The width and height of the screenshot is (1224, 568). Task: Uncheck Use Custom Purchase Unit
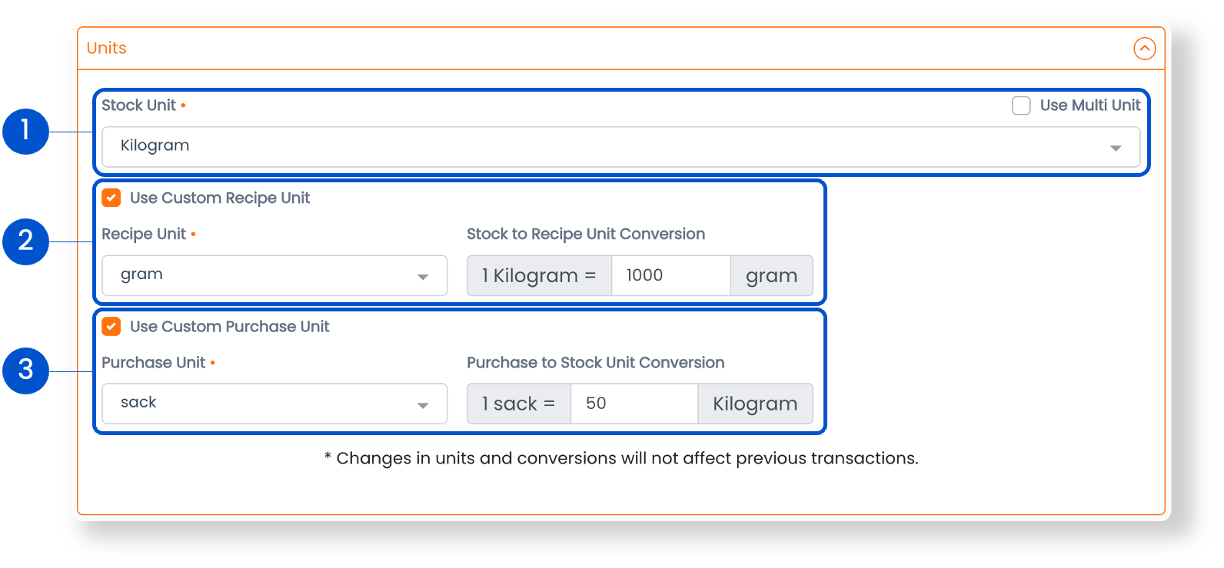coord(112,327)
